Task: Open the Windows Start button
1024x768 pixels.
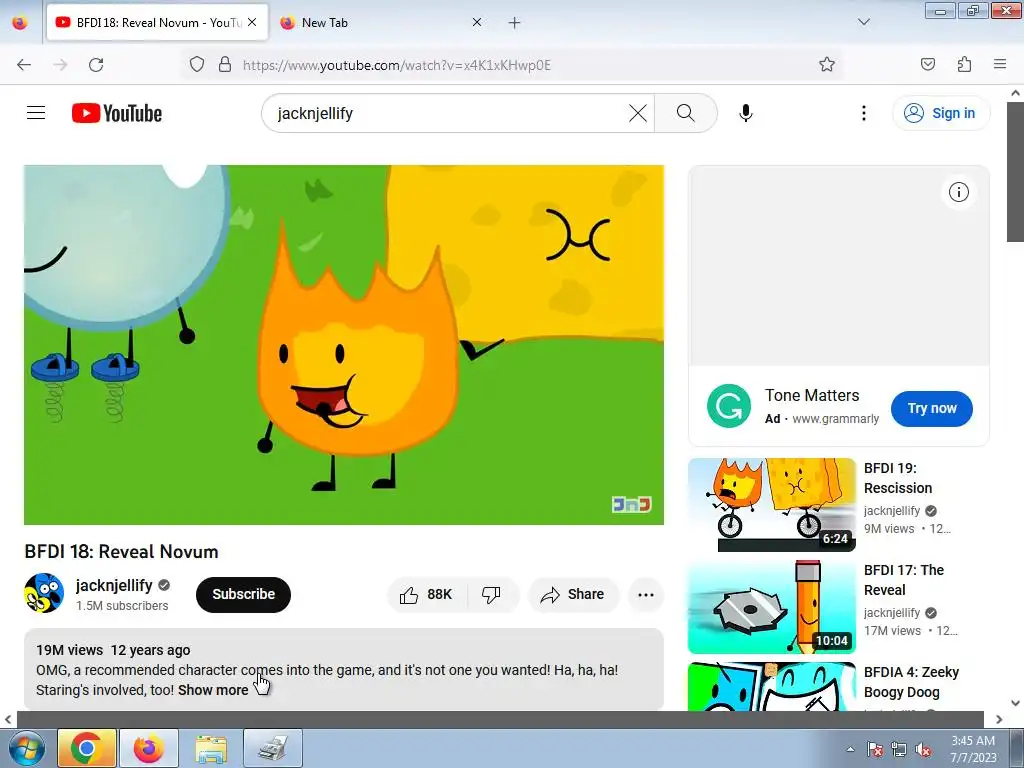Action: pyautogui.click(x=27, y=748)
